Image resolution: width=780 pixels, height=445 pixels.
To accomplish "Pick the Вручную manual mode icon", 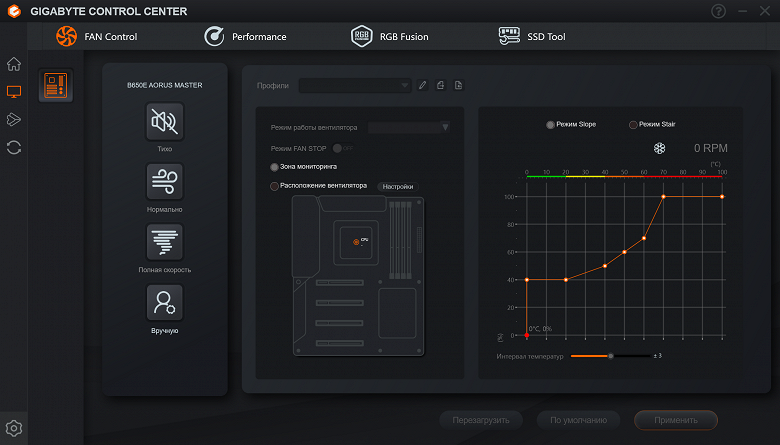I will [164, 301].
